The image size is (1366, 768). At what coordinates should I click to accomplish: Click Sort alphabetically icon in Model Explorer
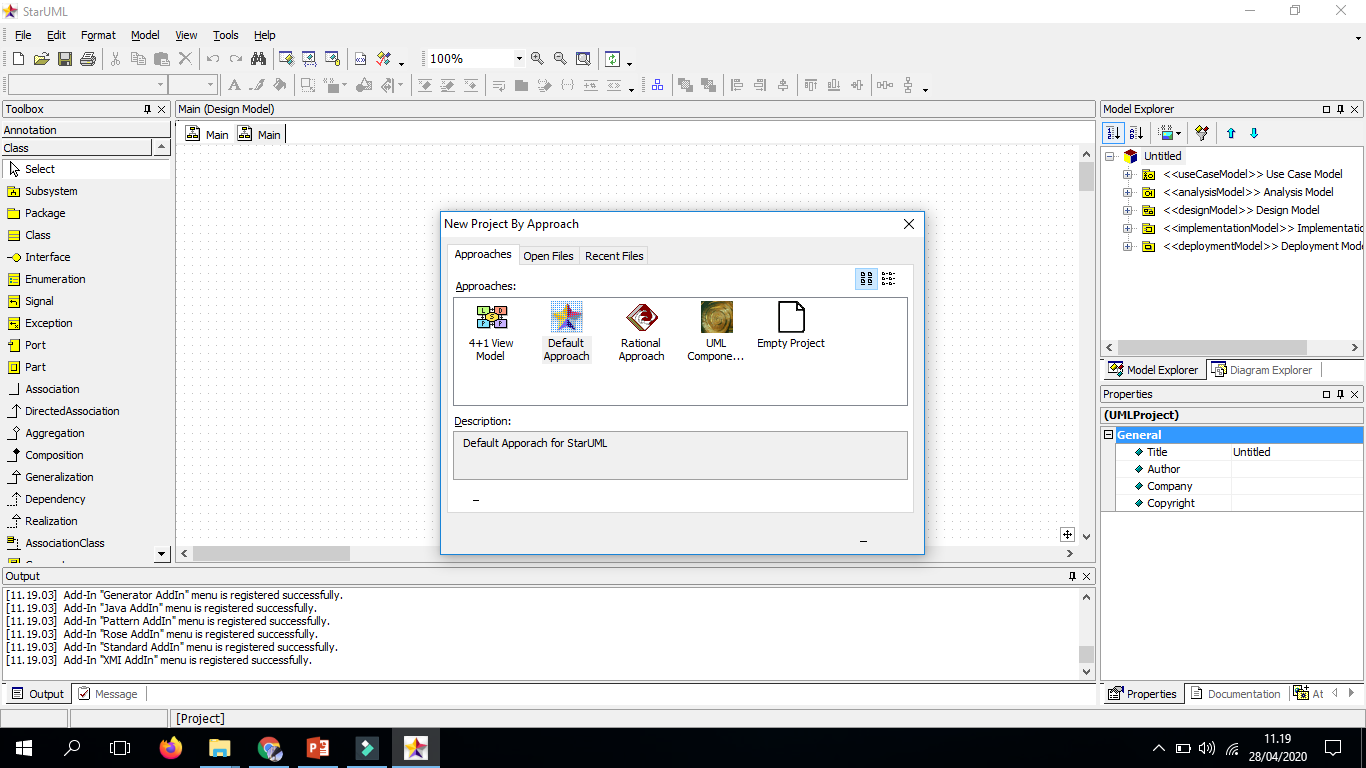point(1136,133)
